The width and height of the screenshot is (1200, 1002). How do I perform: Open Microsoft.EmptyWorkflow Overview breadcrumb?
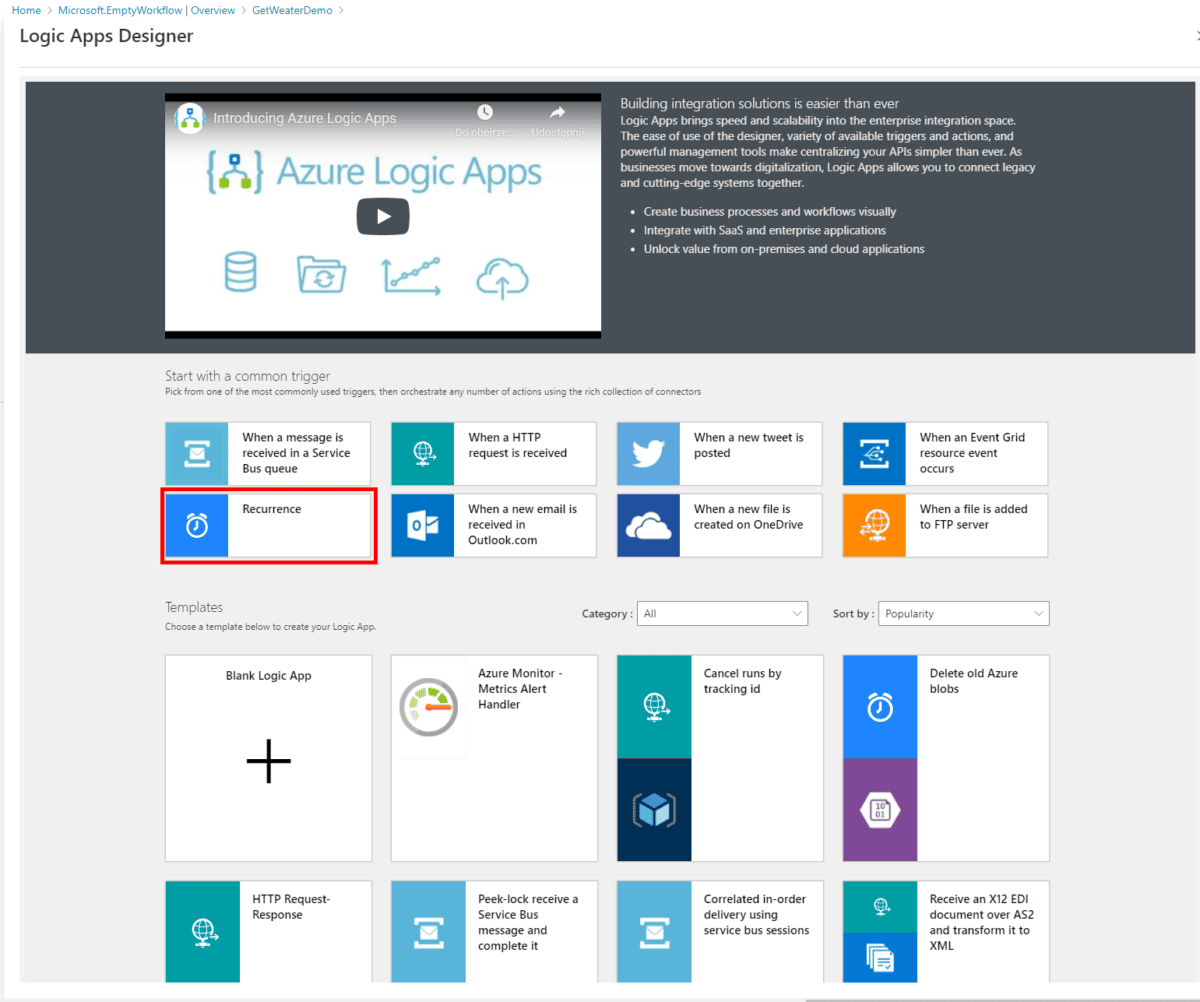pos(147,10)
